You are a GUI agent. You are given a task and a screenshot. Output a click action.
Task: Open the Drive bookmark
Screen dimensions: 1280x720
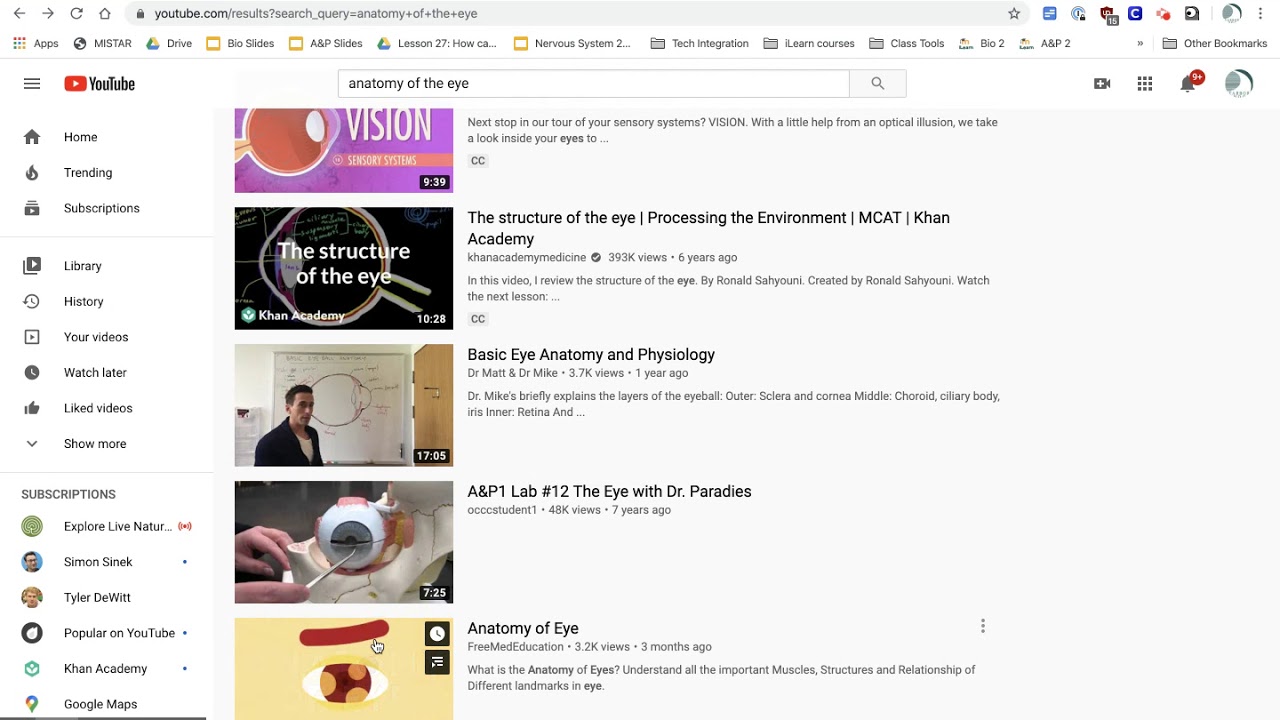[x=169, y=43]
